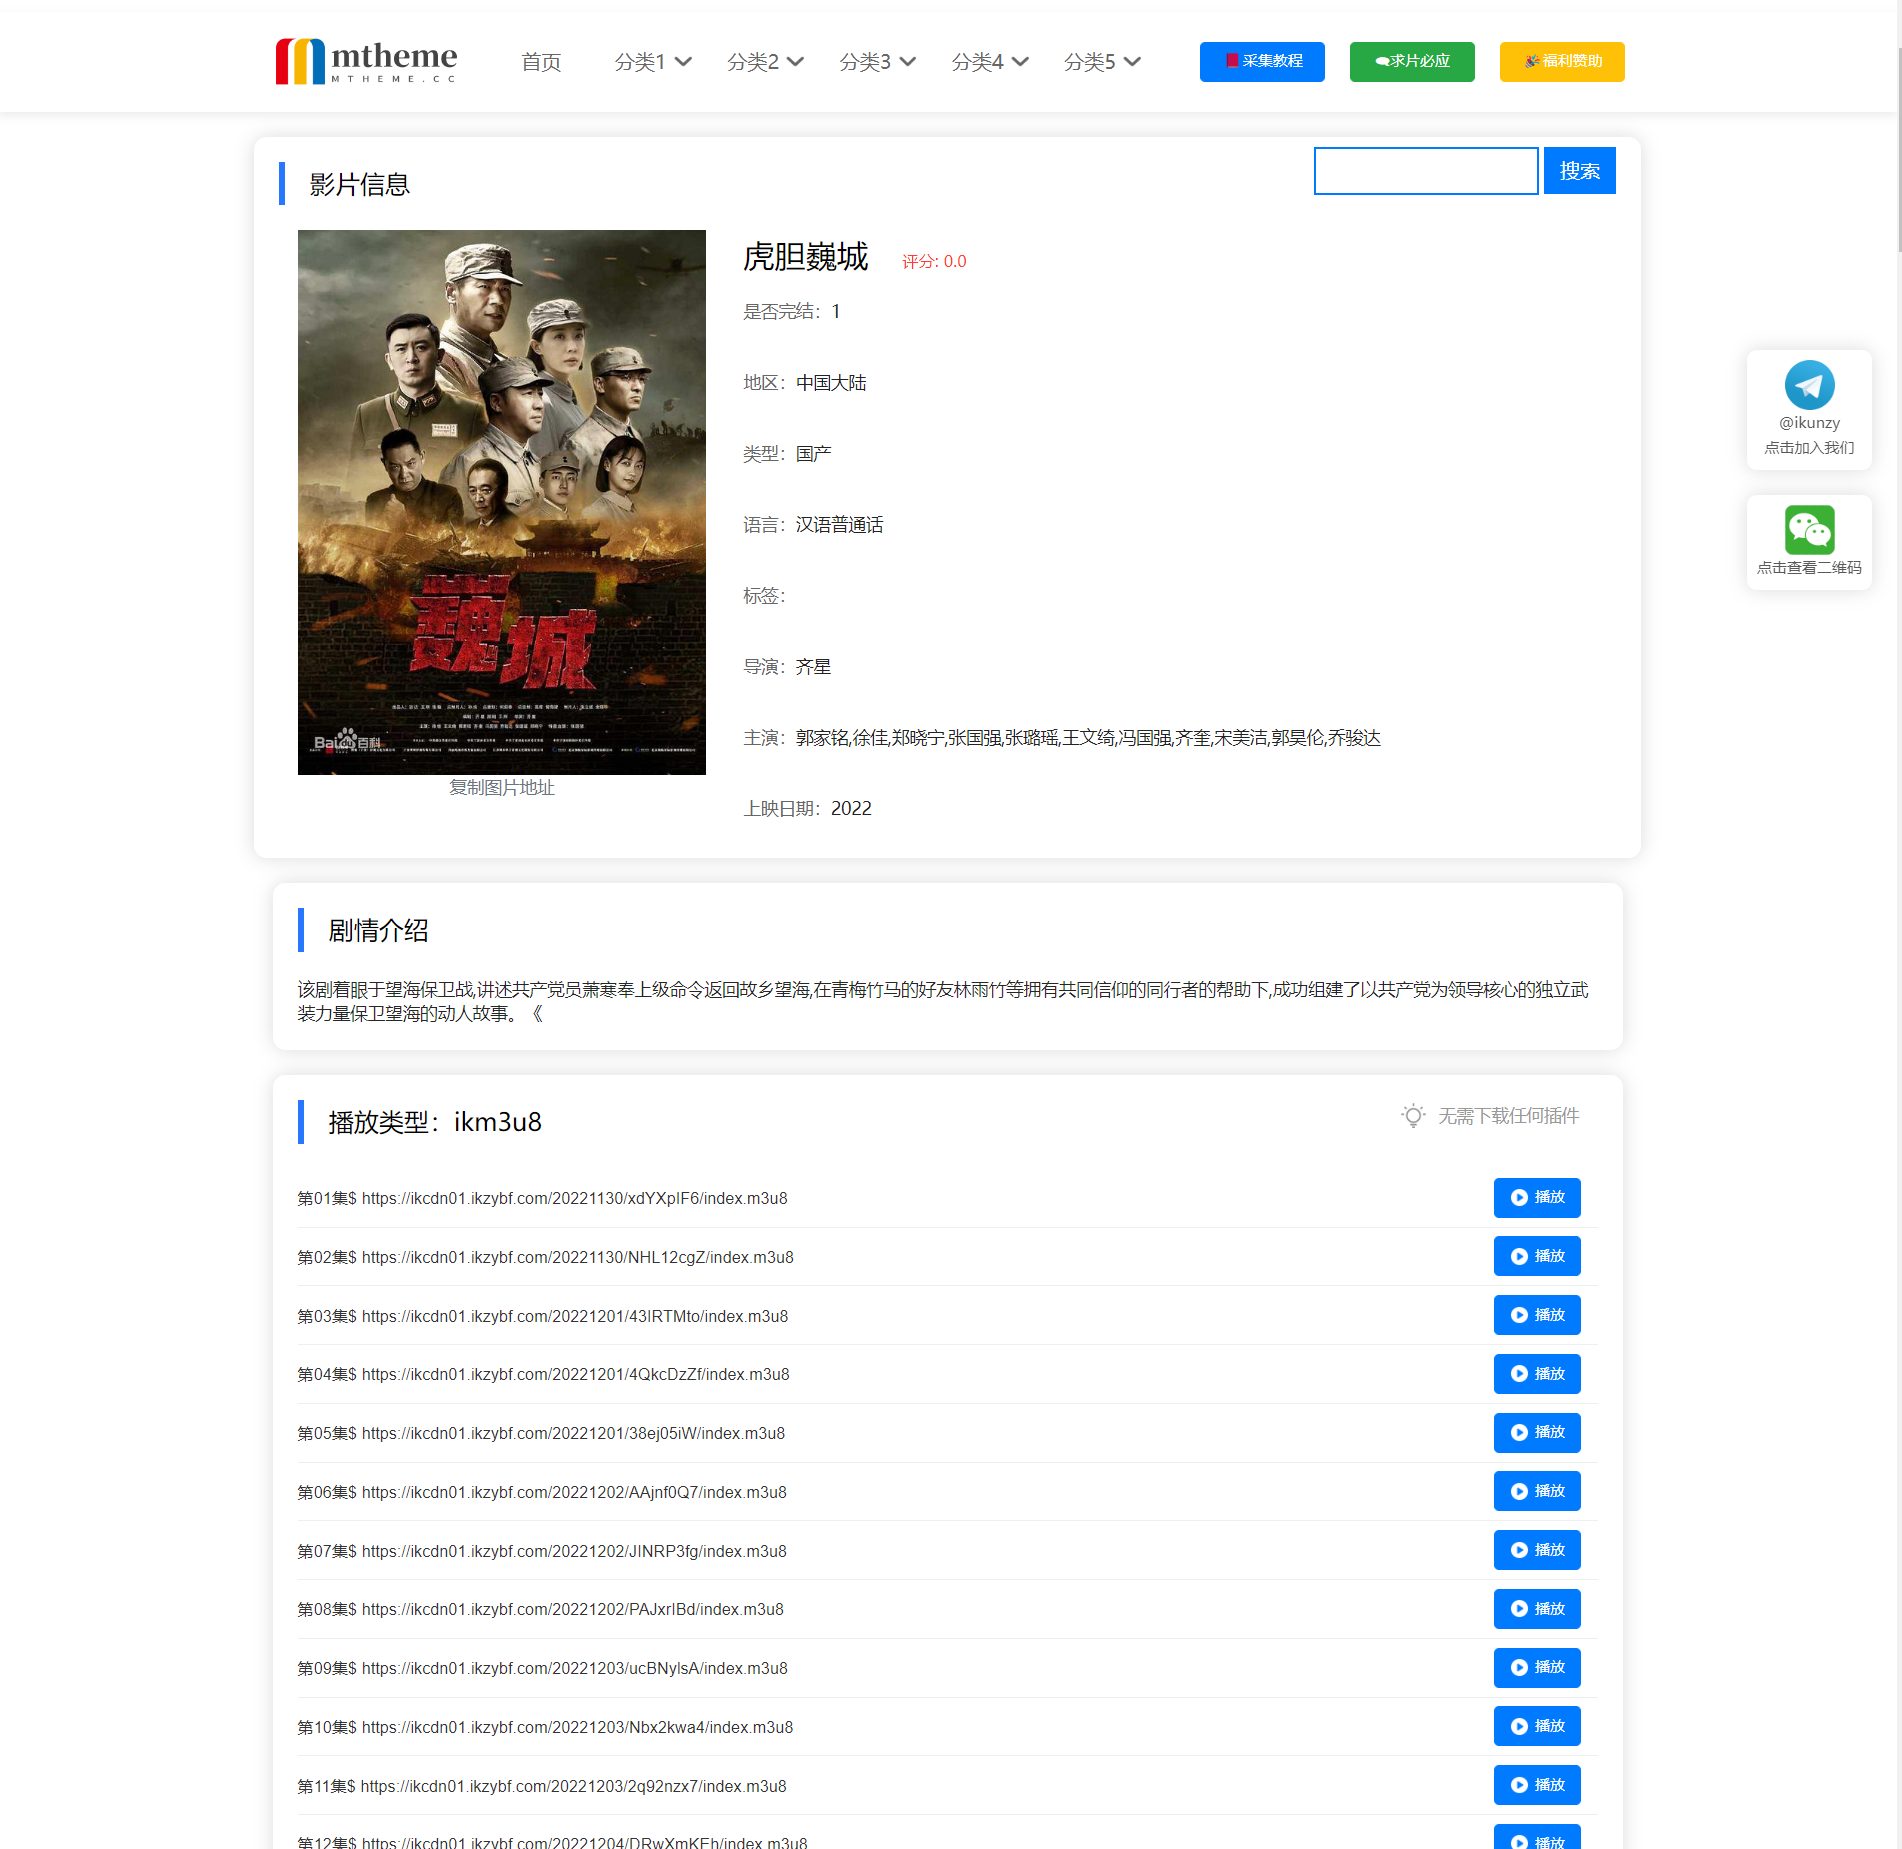This screenshot has height=1849, width=1902.
Task: Click the 点击查看二维码 text
Action: [1809, 568]
